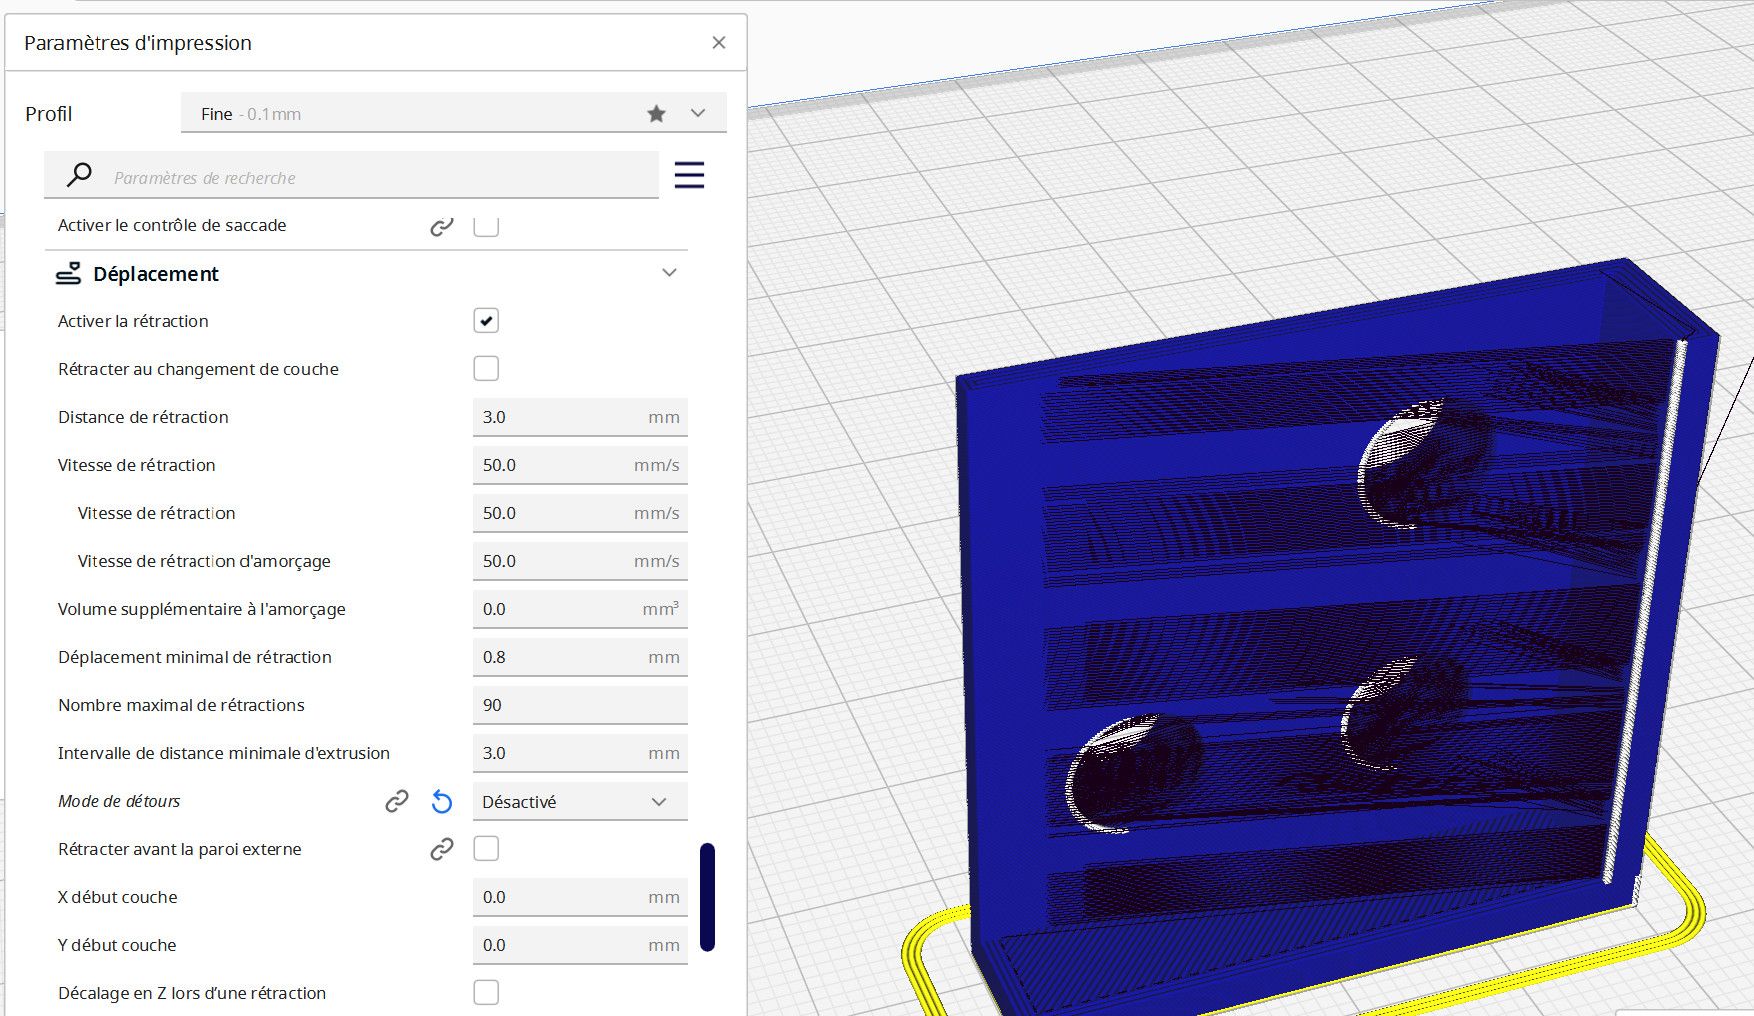Click link icon for Rétracter avant la paroi externe
Viewport: 1754px width, 1016px height.
[442, 849]
